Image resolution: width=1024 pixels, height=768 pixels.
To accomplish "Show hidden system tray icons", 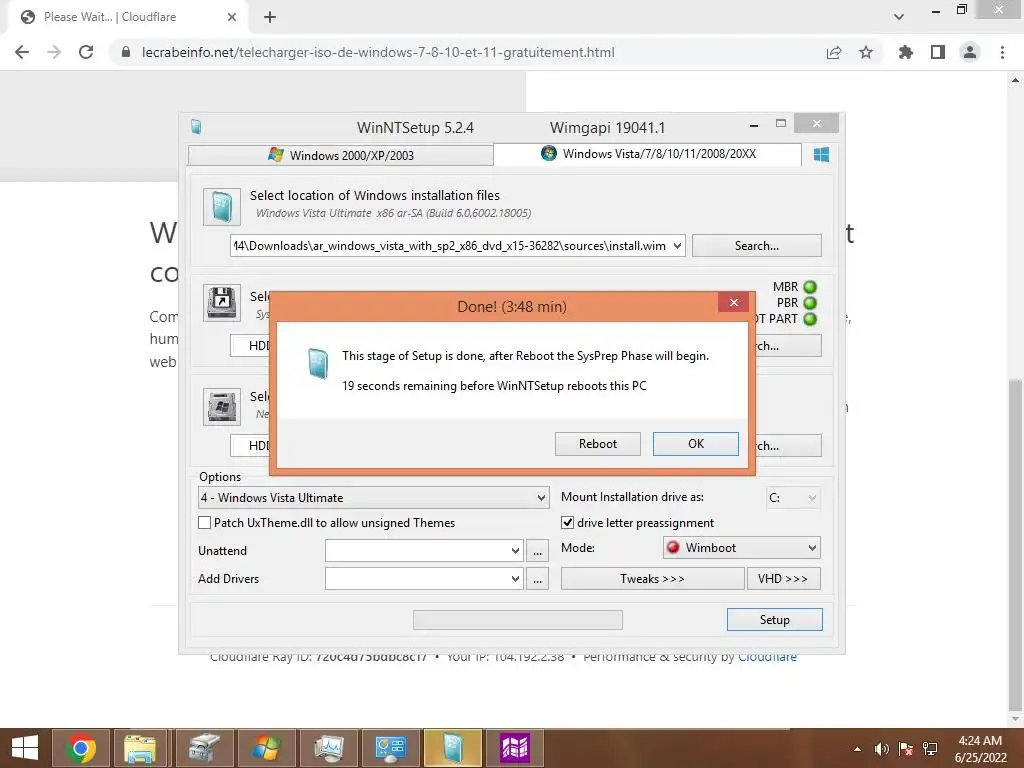I will click(x=857, y=749).
